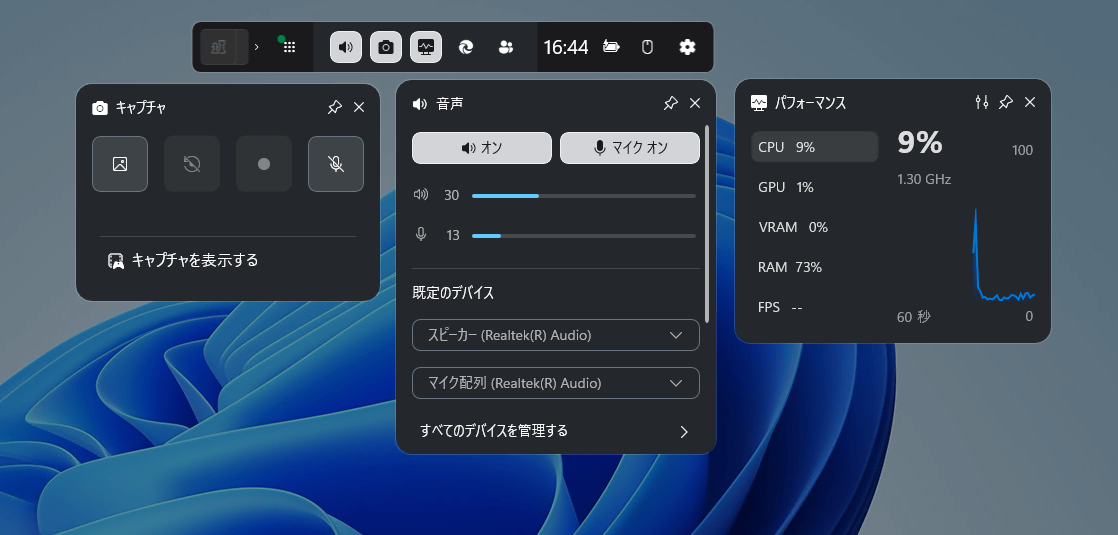Click the microphone icon beside 13
Viewport: 1118px width, 535px height.
(x=421, y=235)
